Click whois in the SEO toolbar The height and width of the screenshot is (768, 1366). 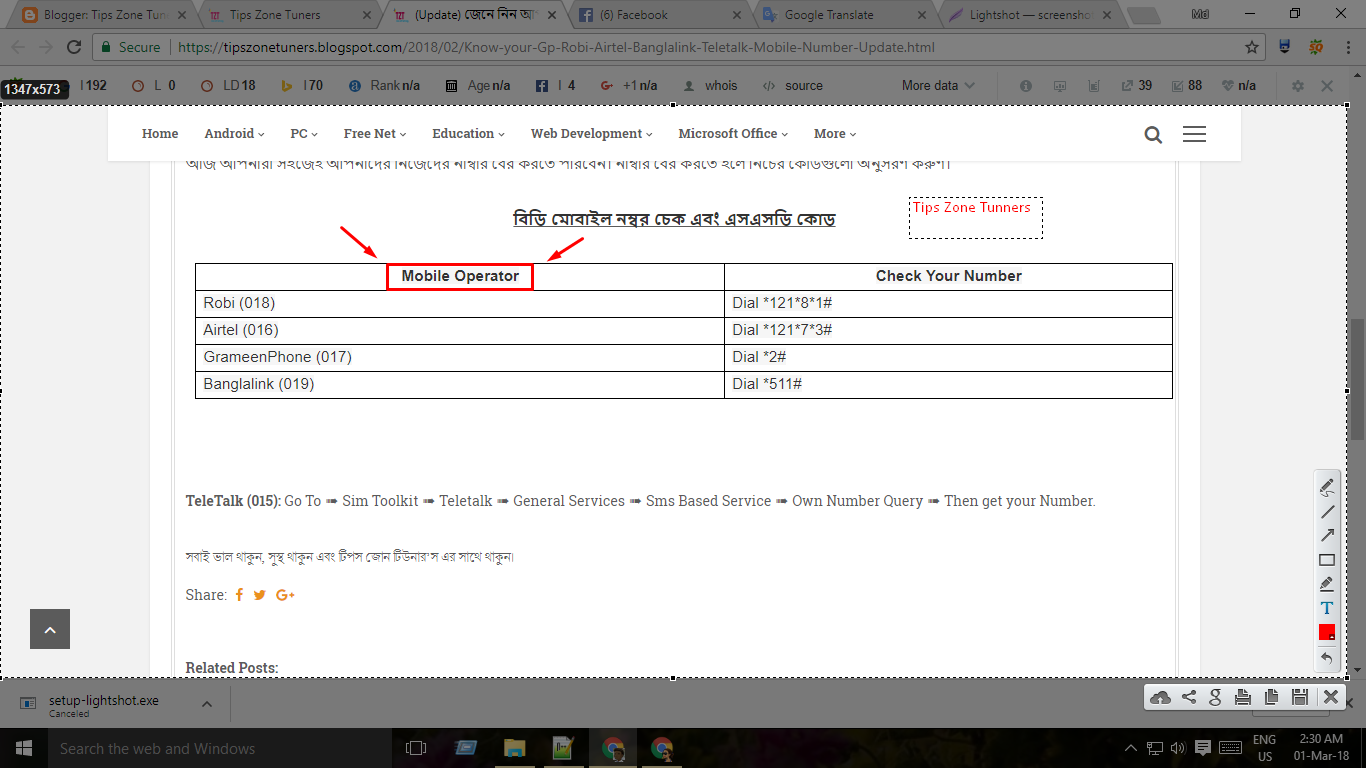[x=709, y=86]
